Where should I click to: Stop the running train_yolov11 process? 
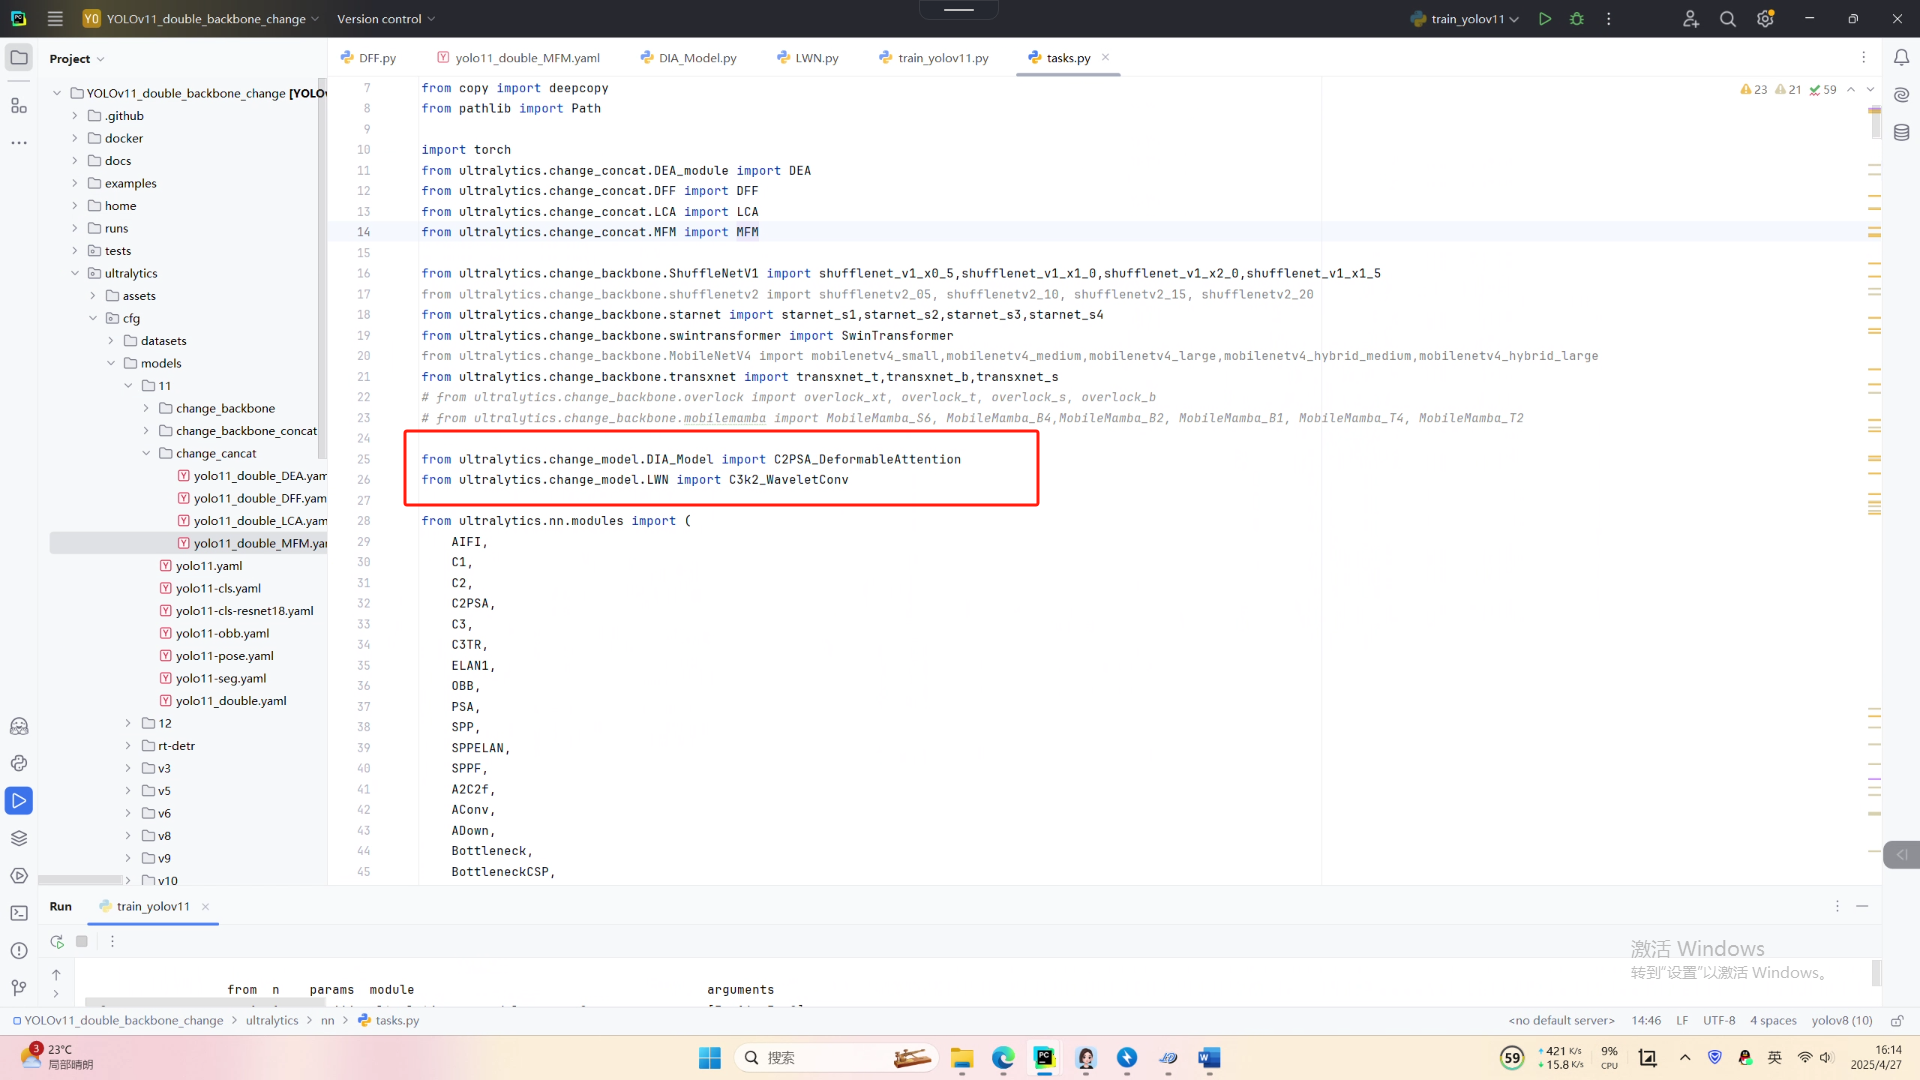[82, 941]
